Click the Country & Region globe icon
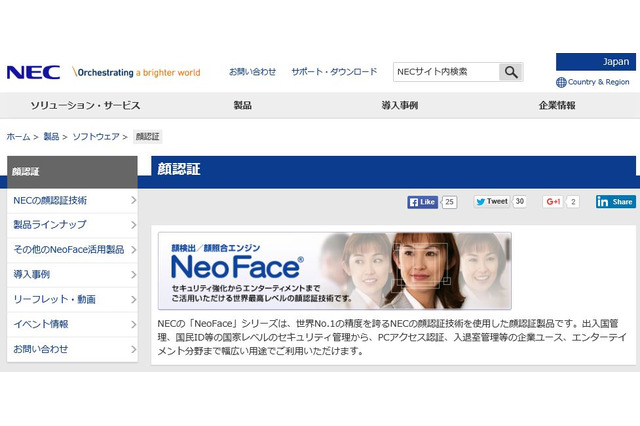The width and height of the screenshot is (640, 426). 561,82
